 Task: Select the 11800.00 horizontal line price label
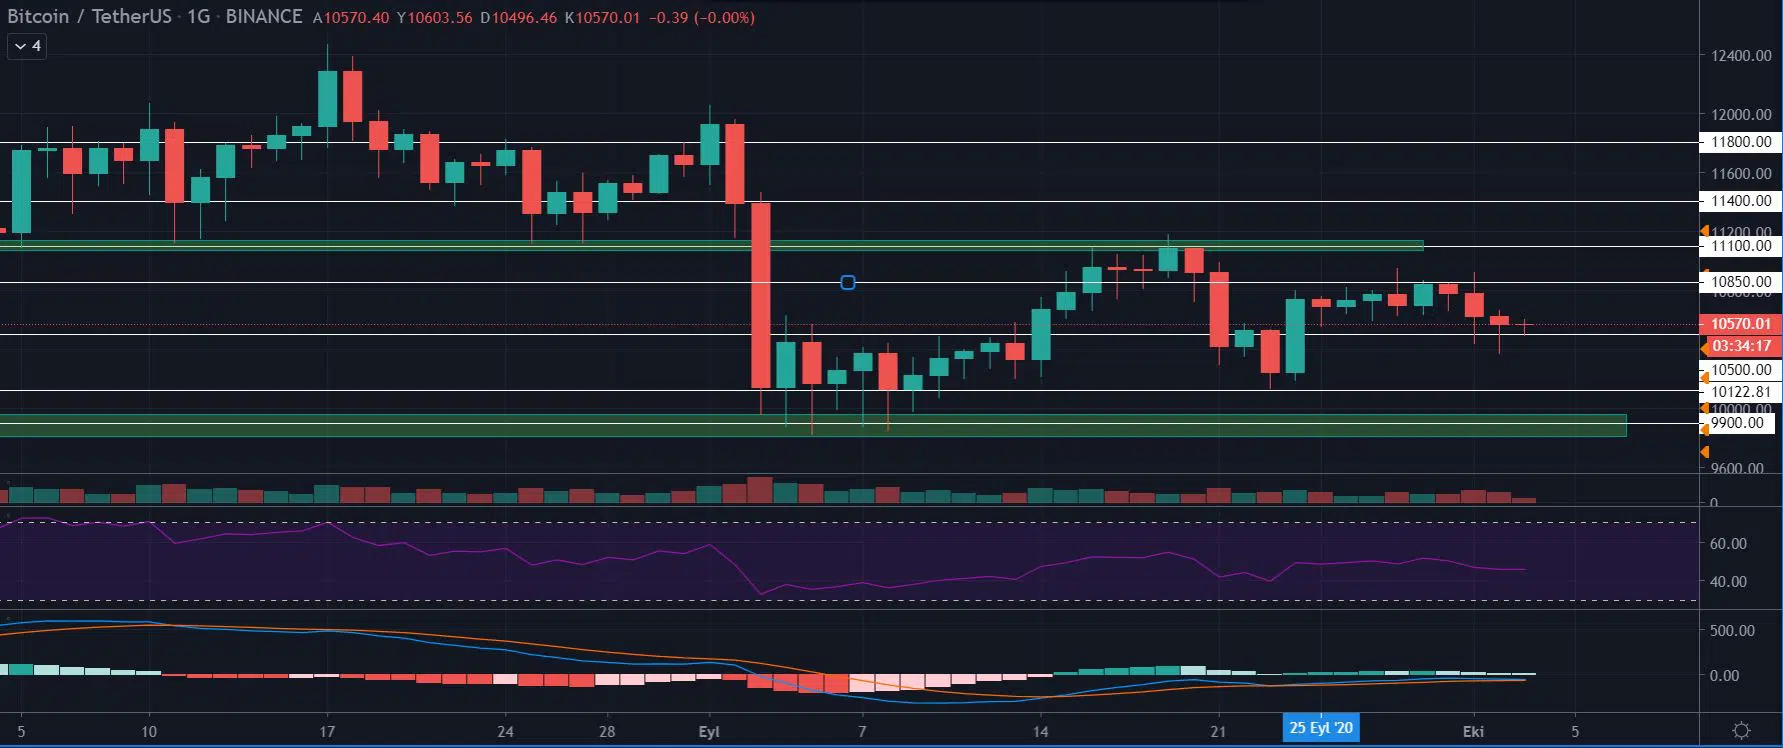click(1740, 142)
